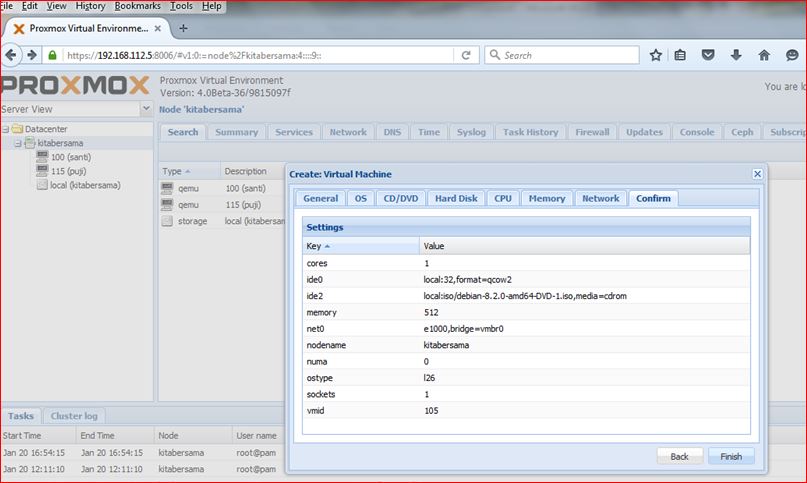This screenshot has width=807, height=483.
Task: Open the Bookmarks menu
Action: 137,6
